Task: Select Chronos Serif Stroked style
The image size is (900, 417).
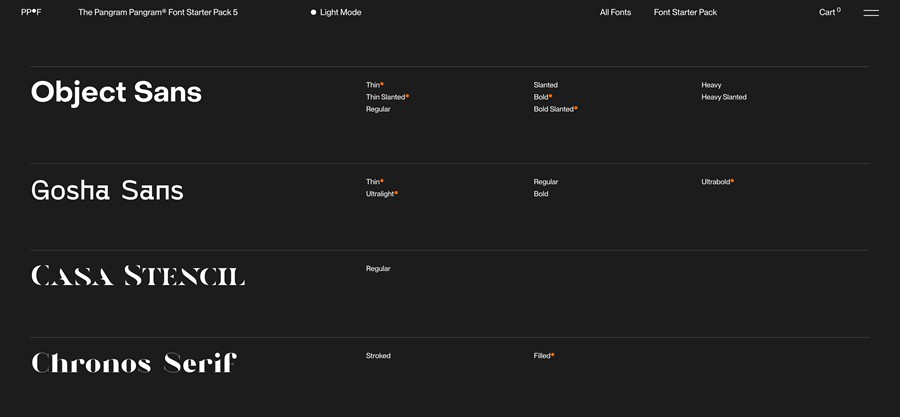Action: coord(378,356)
